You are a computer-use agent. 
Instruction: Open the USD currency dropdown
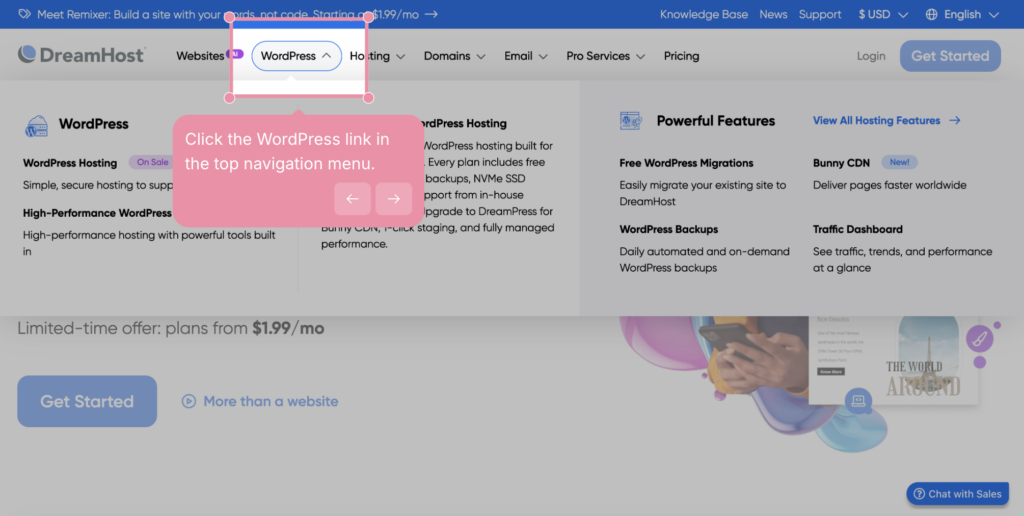click(883, 14)
